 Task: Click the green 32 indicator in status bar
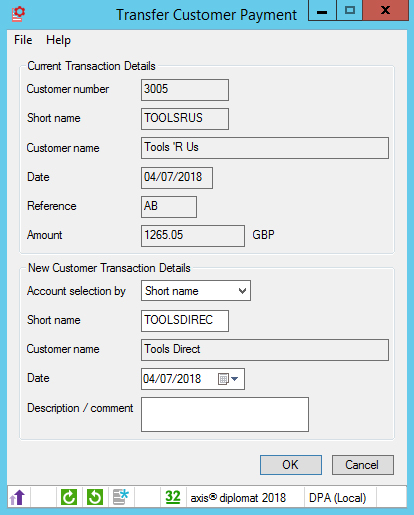[173, 497]
